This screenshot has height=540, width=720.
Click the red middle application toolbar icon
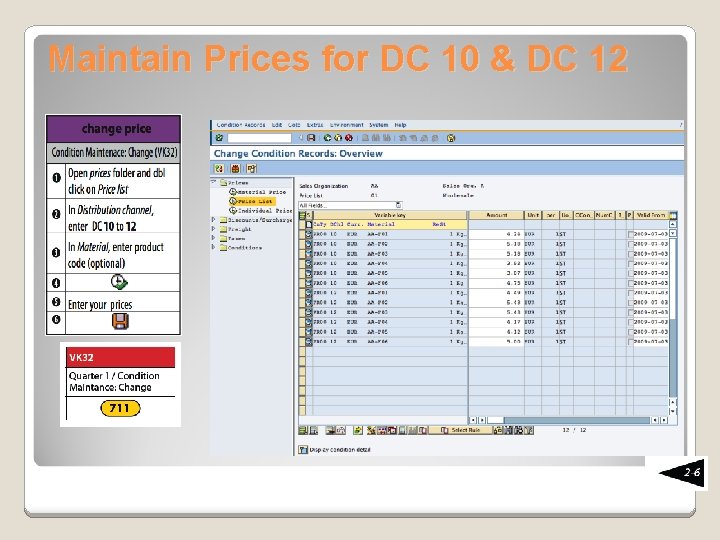(235, 169)
